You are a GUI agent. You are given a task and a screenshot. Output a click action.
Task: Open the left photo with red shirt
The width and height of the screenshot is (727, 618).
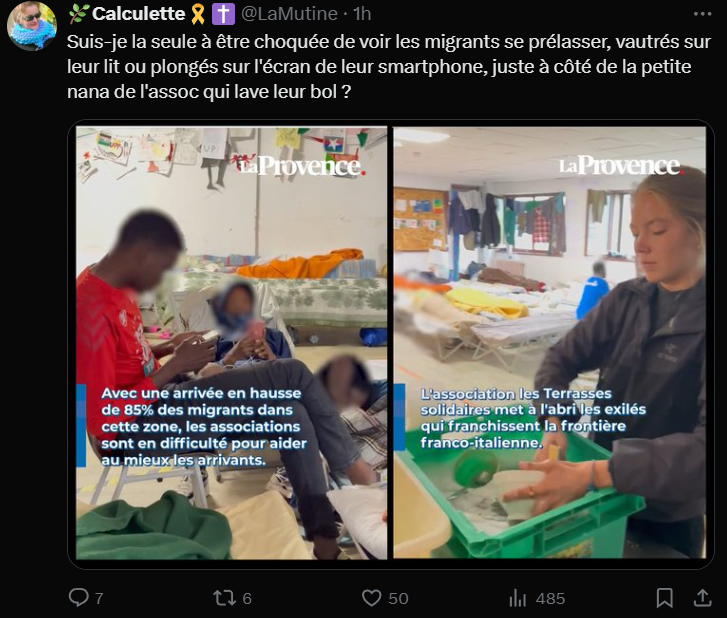[231, 343]
